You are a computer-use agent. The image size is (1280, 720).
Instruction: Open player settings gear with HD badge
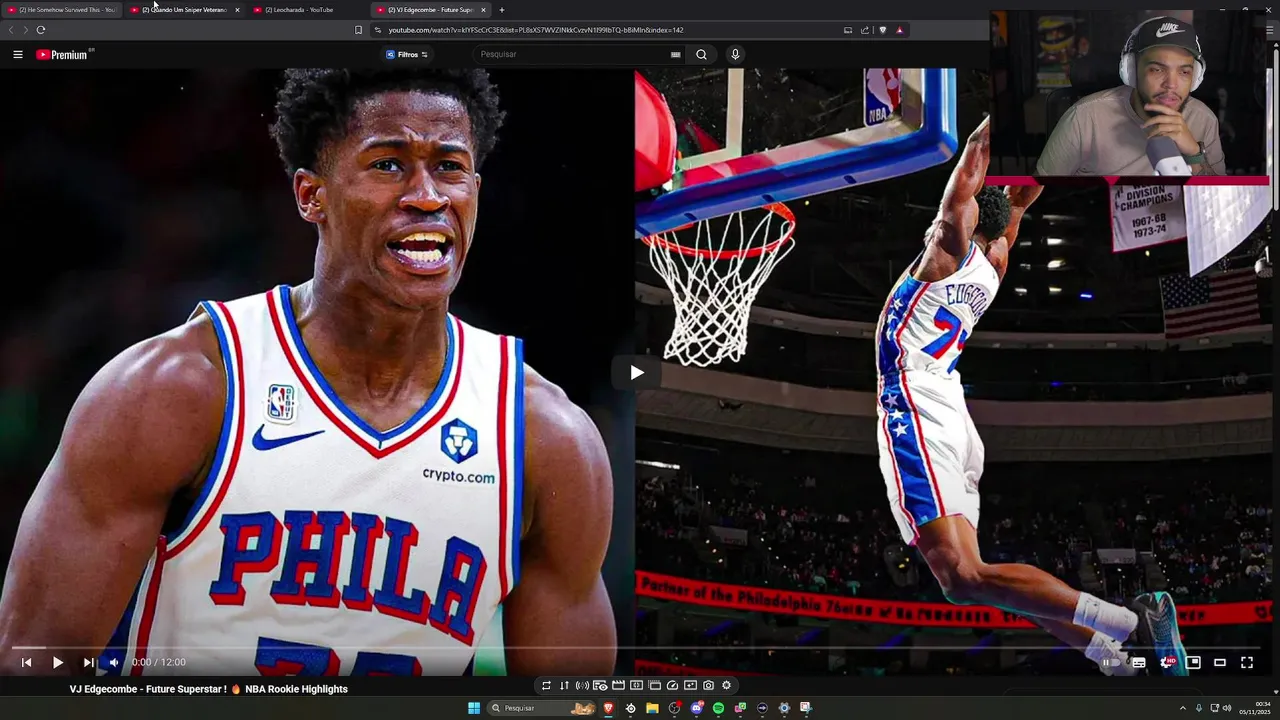(x=1167, y=662)
